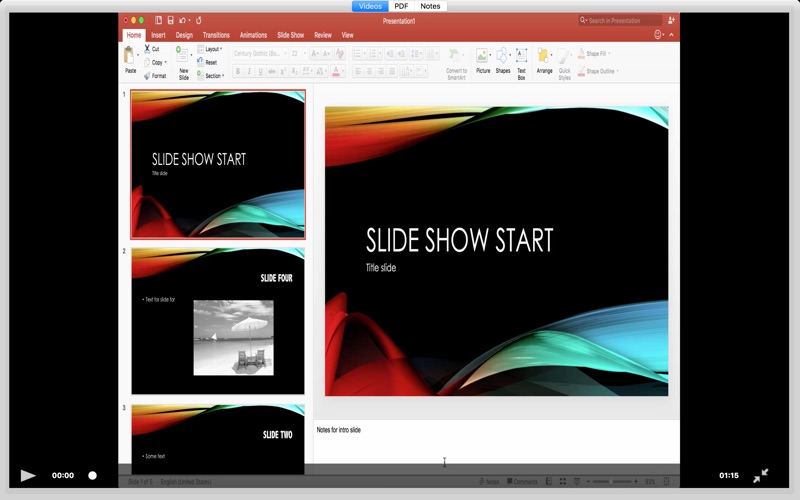Image resolution: width=800 pixels, height=500 pixels.
Task: Open Quick Styles icon
Action: pyautogui.click(x=563, y=56)
